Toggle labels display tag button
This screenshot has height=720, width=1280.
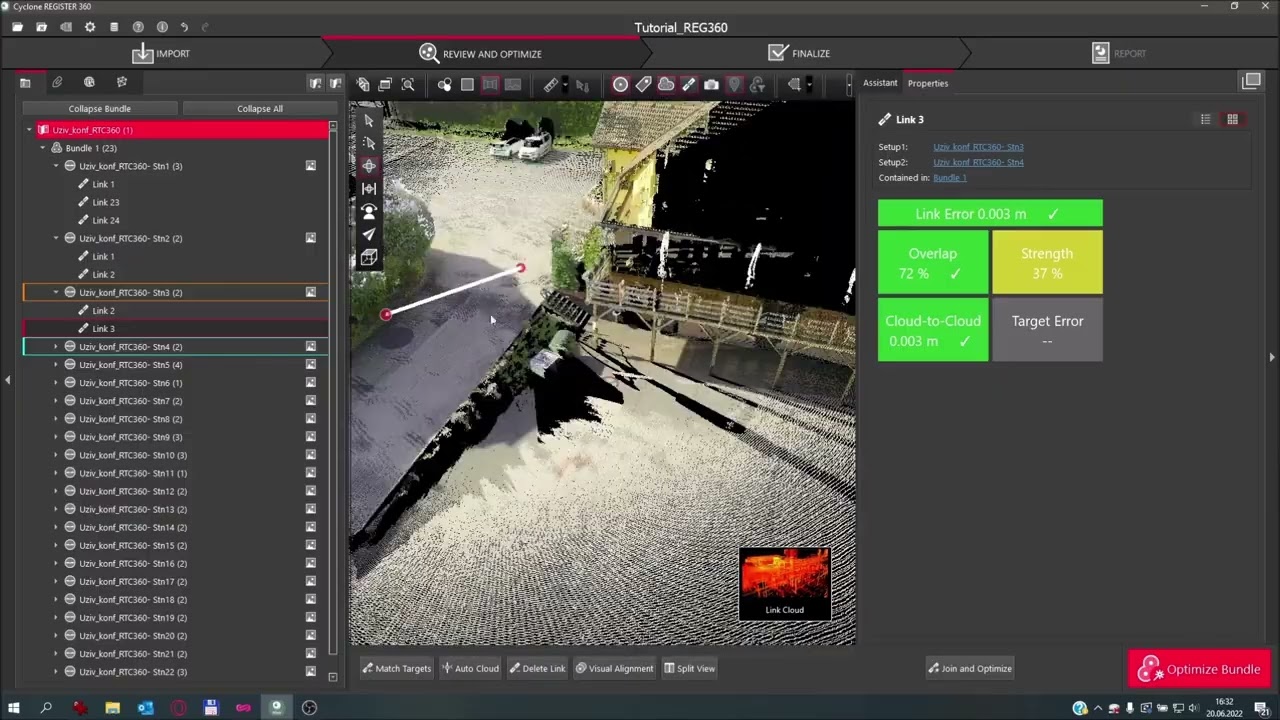pyautogui.click(x=643, y=85)
